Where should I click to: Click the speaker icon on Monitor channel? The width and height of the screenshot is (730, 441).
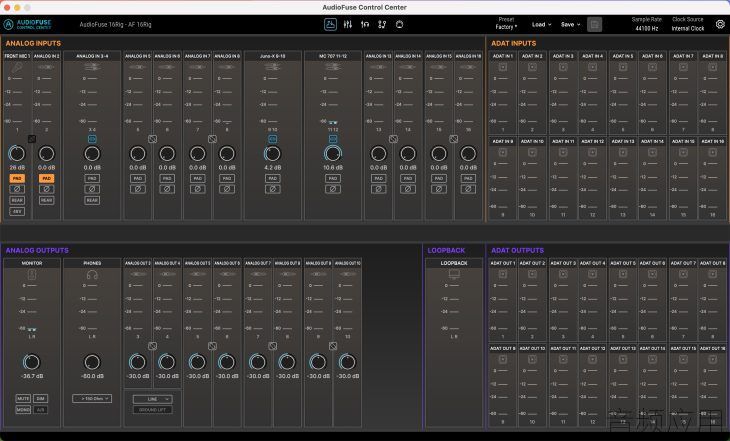point(32,275)
